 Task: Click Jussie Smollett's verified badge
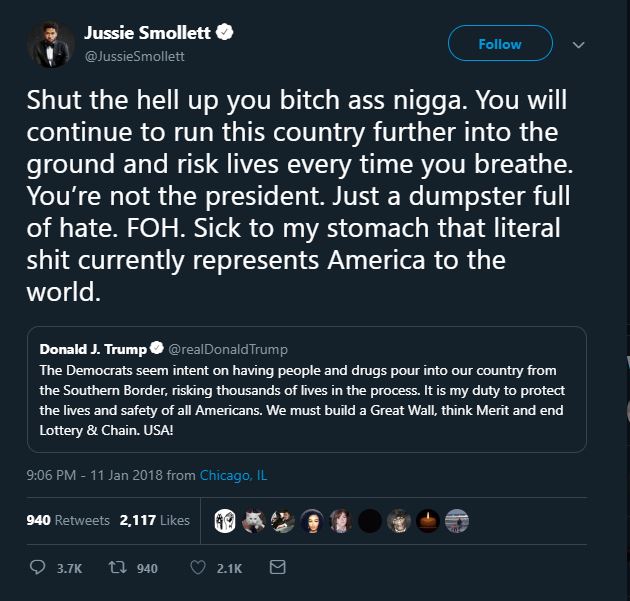(226, 33)
